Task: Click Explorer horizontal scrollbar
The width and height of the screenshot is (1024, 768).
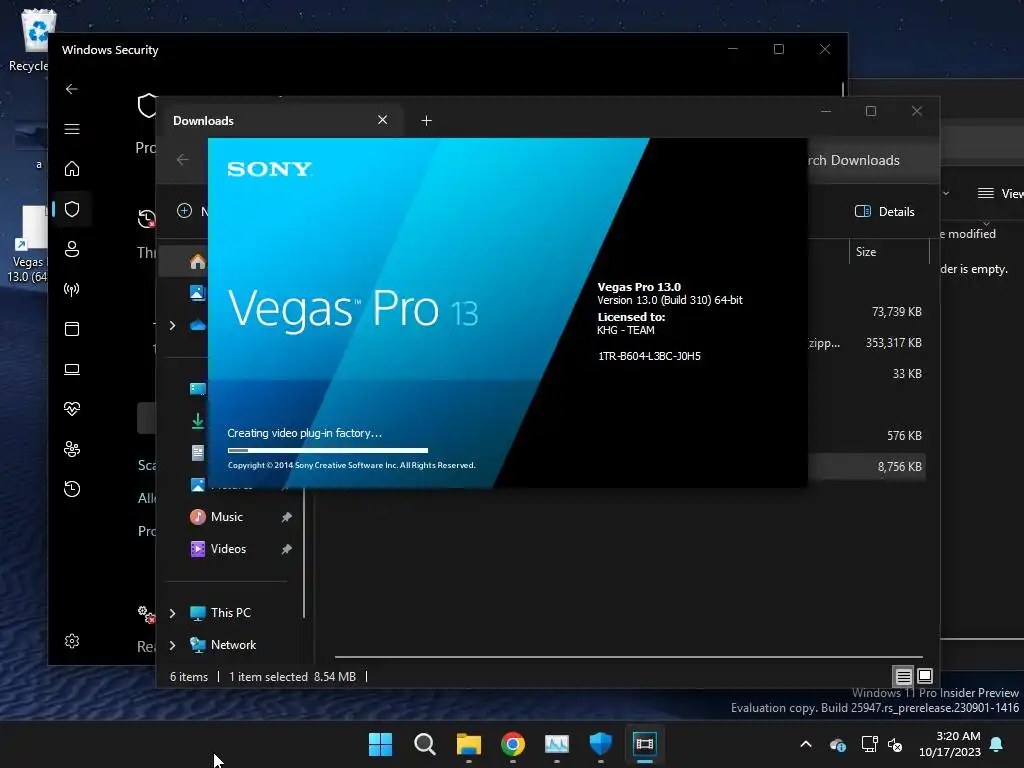Action: 628,657
